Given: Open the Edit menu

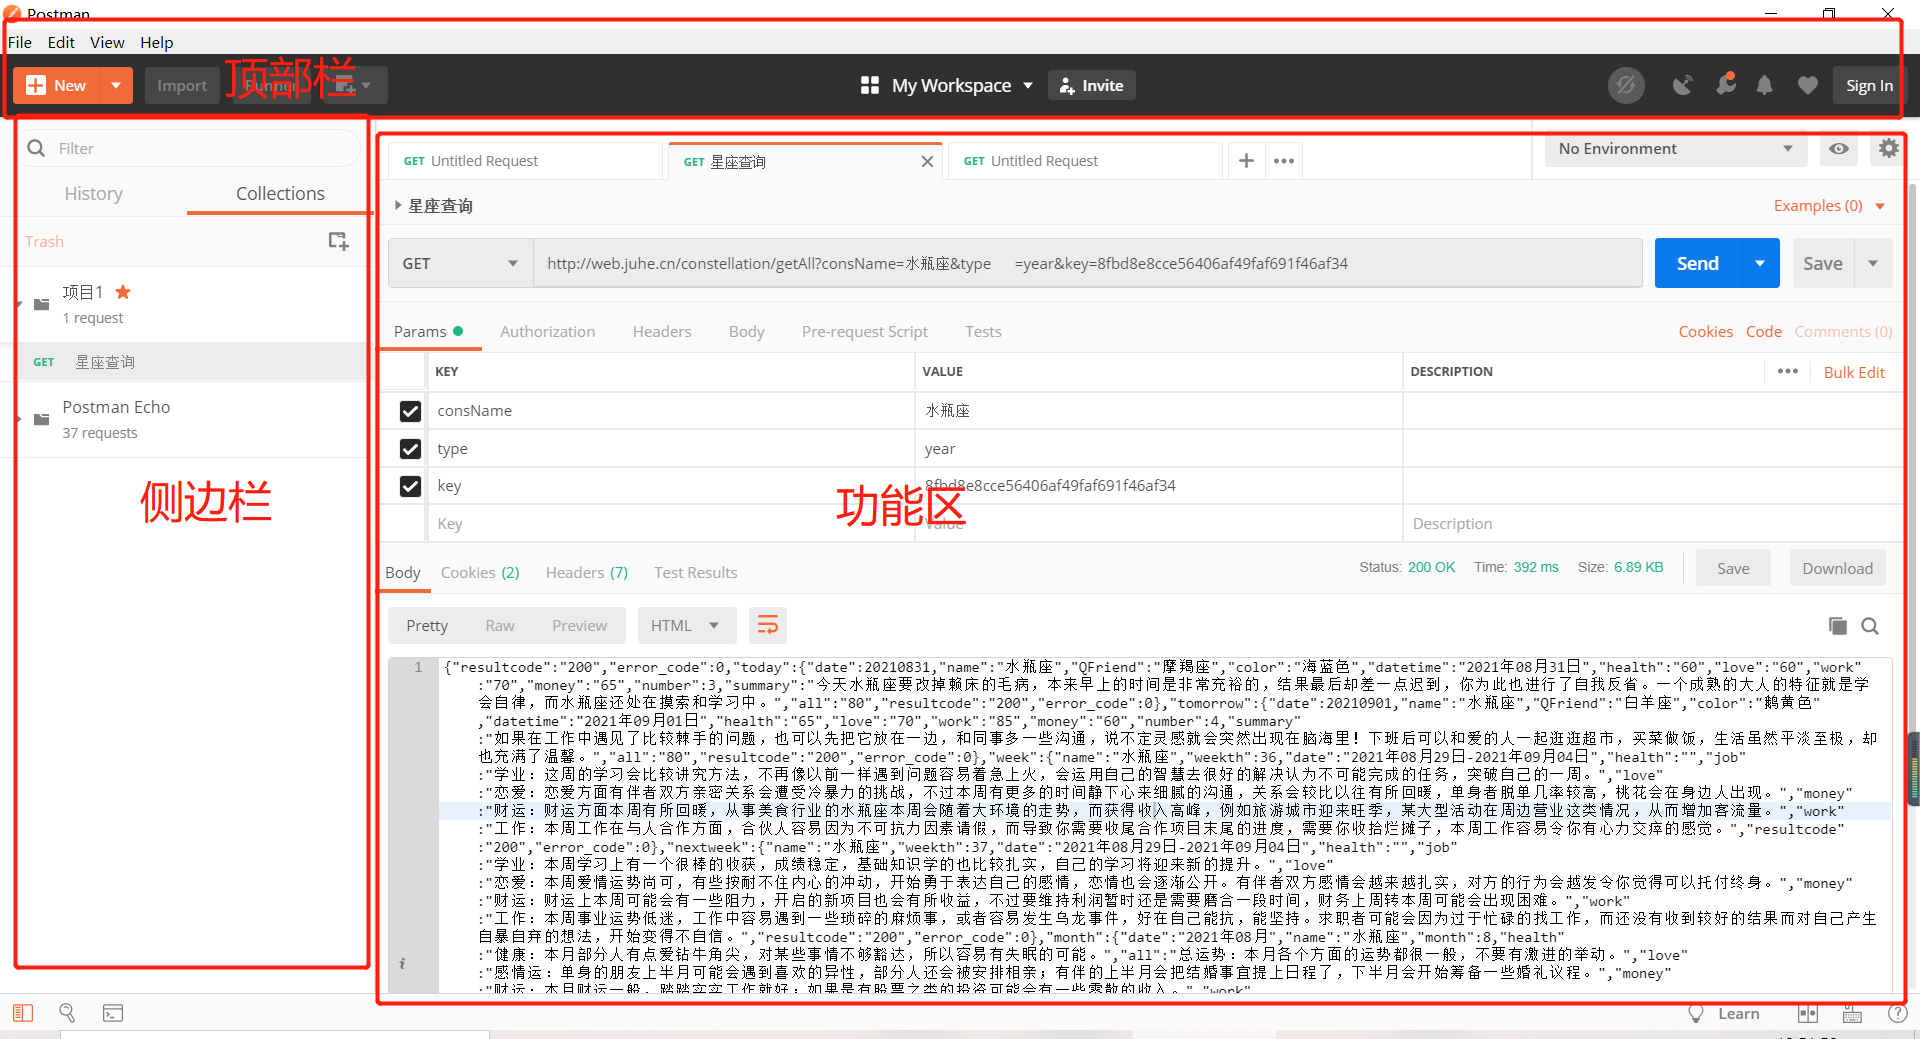Looking at the screenshot, I should (61, 42).
